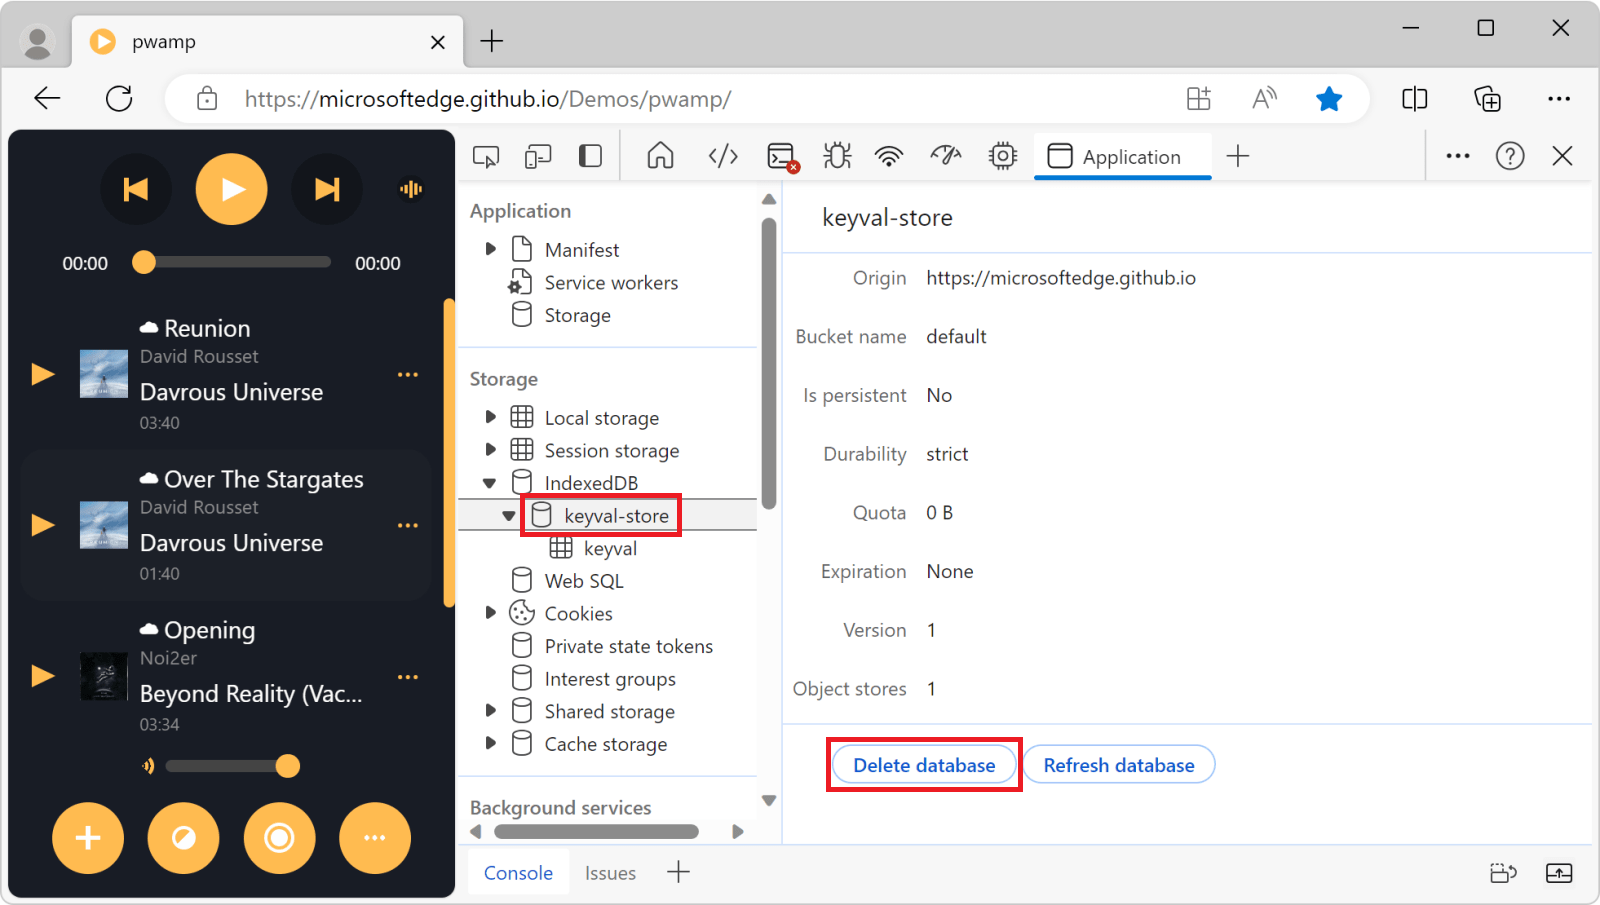Click the Refresh database button
1600x905 pixels.
click(1118, 764)
